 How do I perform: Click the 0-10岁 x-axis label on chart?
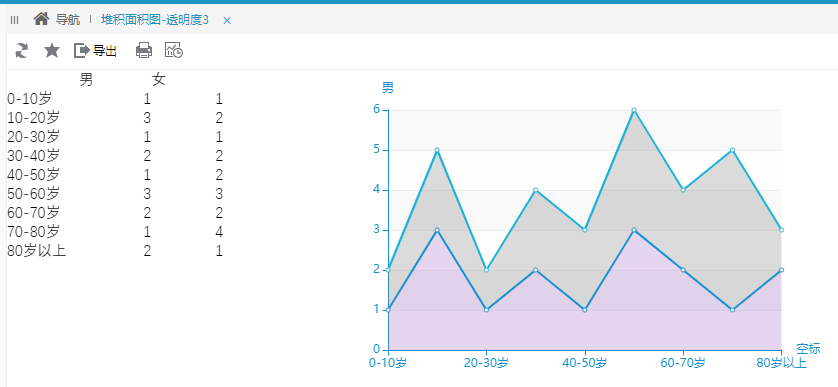pyautogui.click(x=388, y=363)
